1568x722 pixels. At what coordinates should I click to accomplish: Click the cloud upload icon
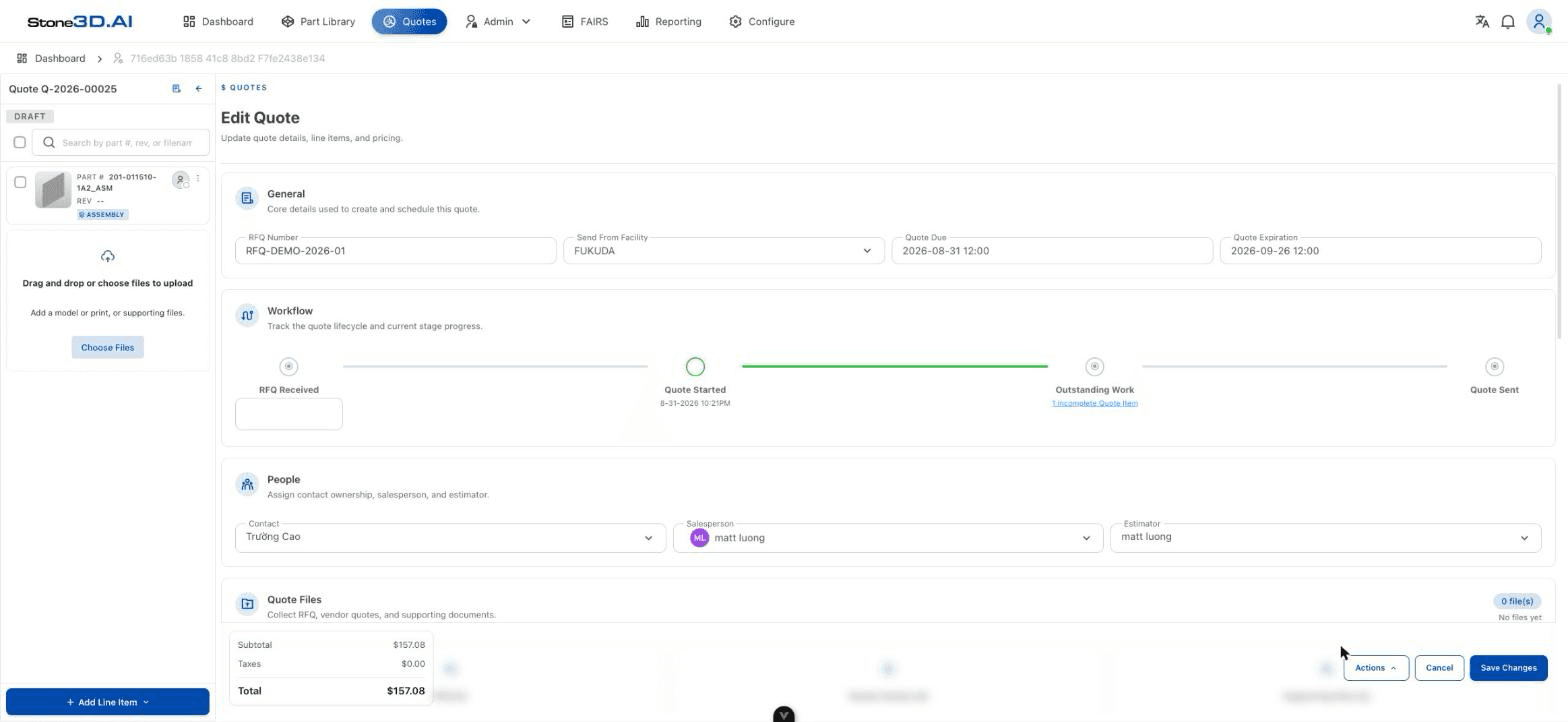point(108,256)
